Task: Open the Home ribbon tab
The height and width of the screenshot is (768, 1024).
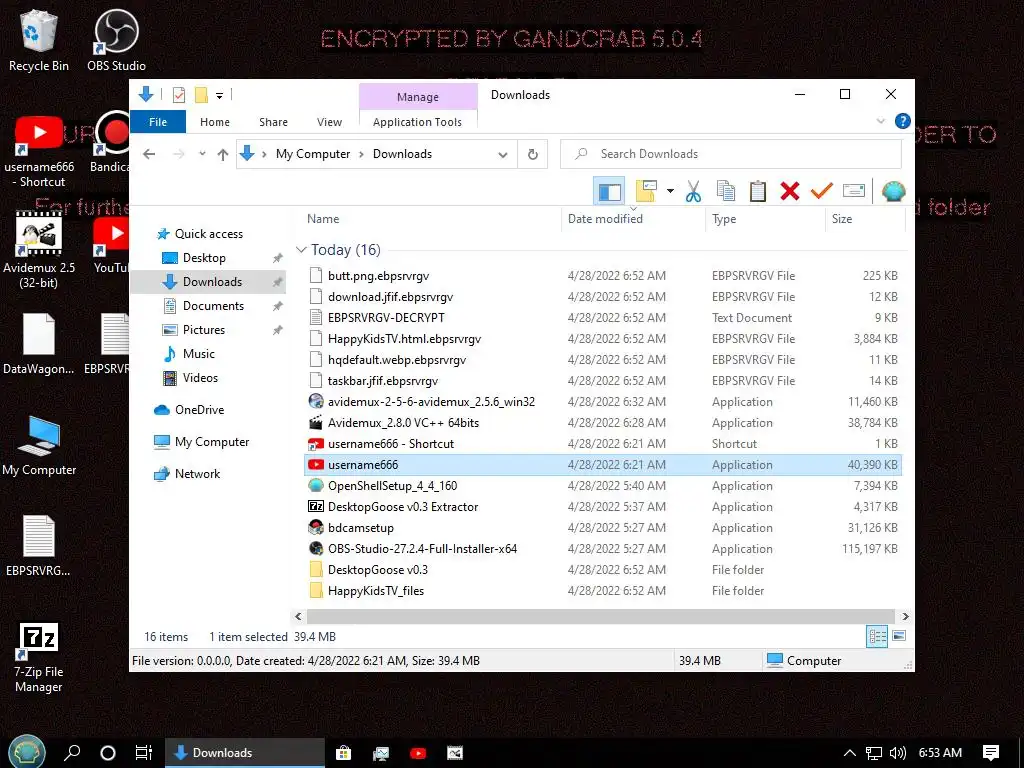Action: pyautogui.click(x=215, y=122)
